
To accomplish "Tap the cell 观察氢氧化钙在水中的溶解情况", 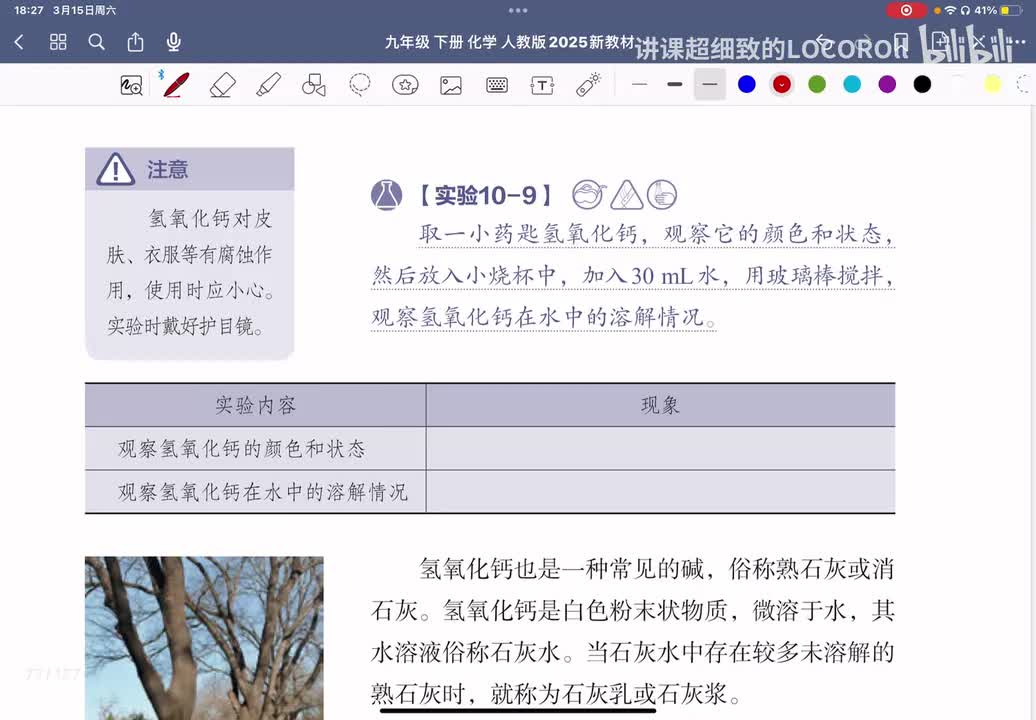I will coord(256,491).
